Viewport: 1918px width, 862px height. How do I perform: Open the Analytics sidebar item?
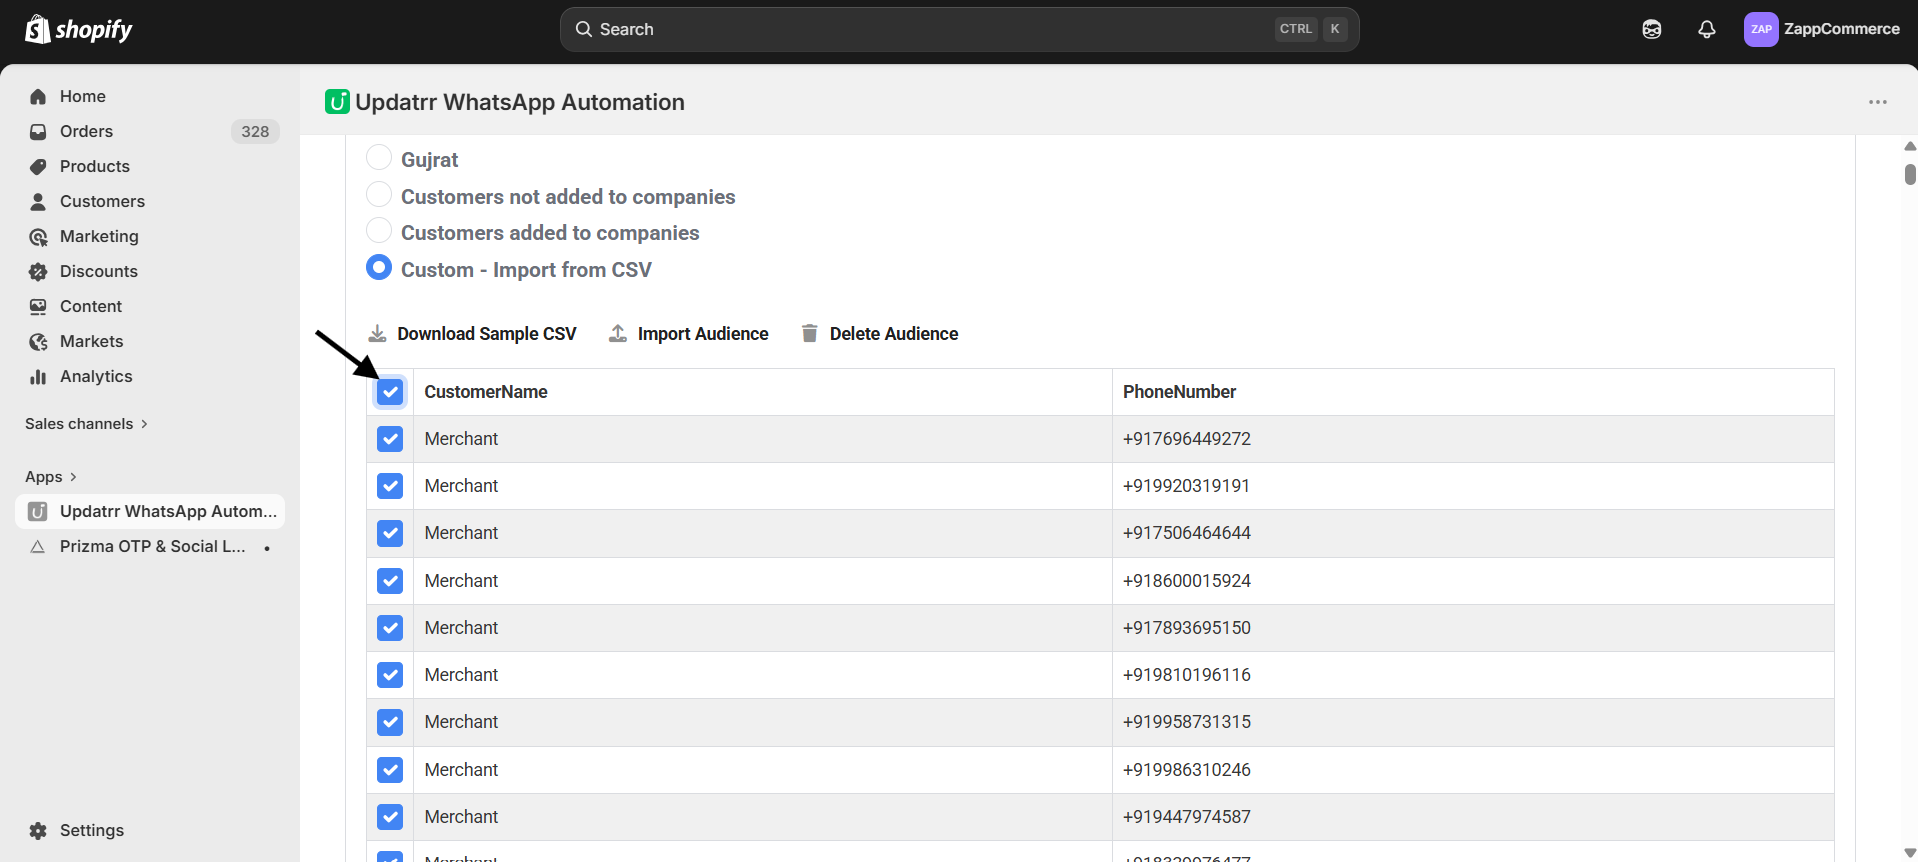(x=96, y=376)
